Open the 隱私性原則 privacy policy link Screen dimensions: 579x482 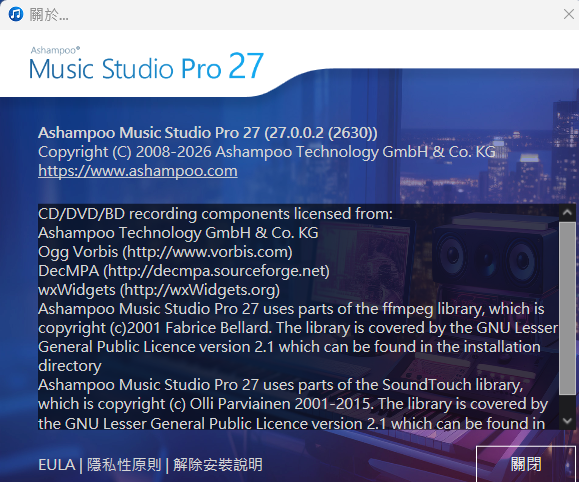pos(124,465)
